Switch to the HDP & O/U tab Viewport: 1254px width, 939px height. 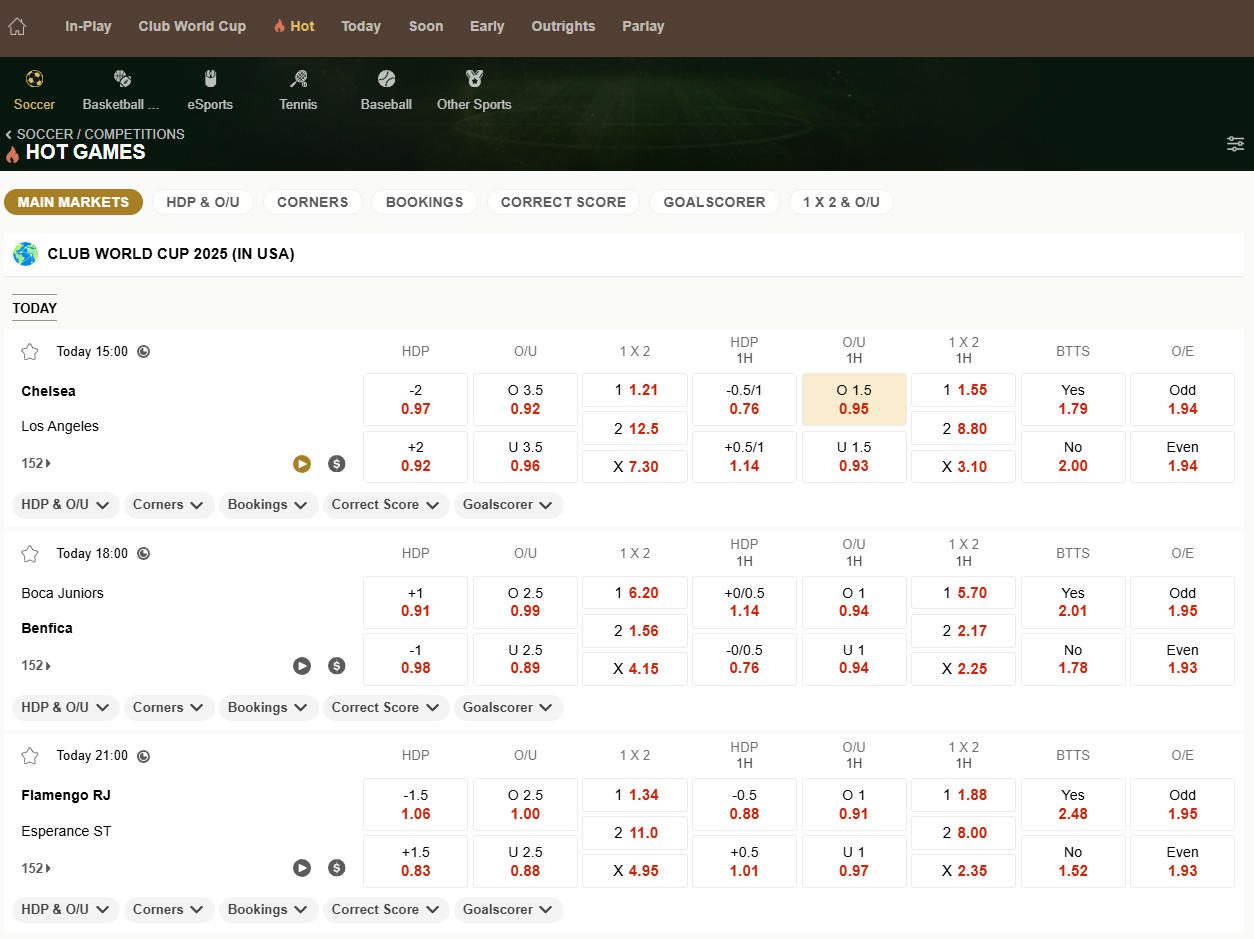point(203,202)
